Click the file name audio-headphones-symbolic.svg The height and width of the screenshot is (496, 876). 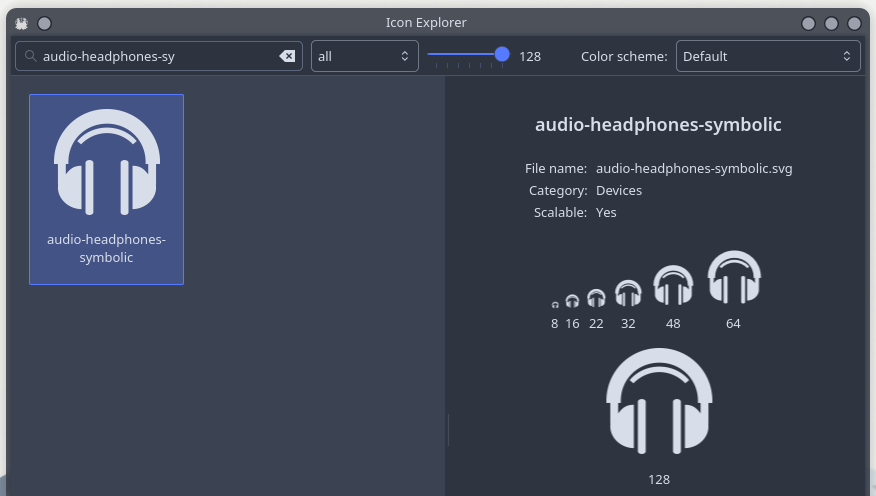click(x=694, y=169)
